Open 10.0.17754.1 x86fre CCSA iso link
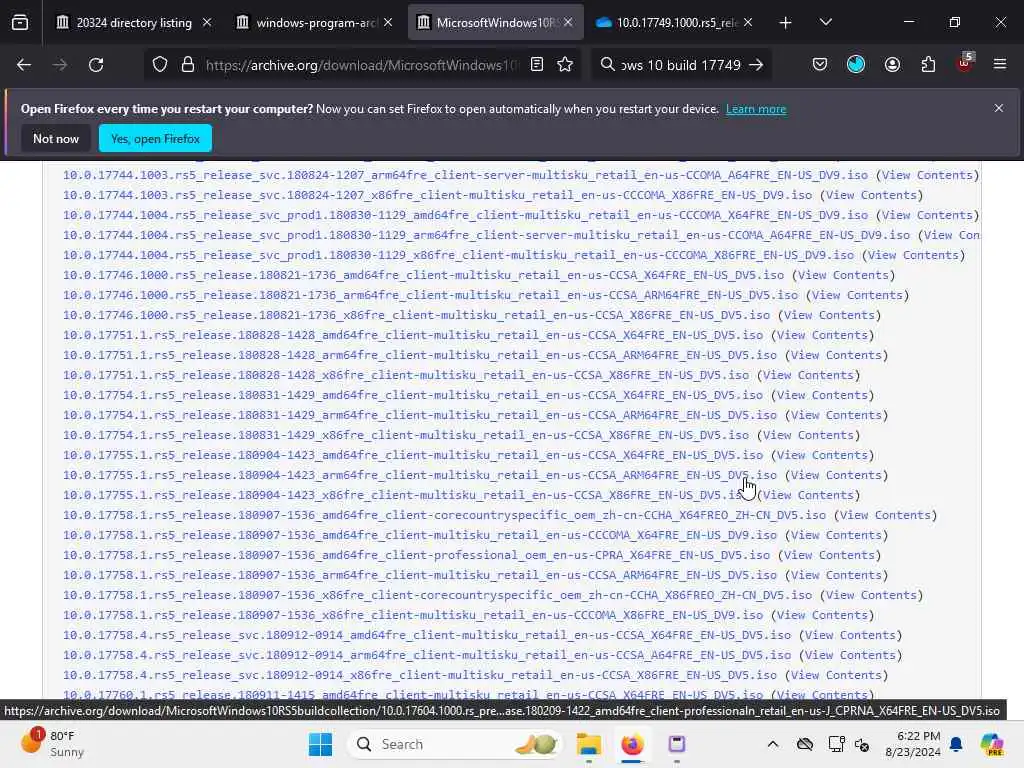This screenshot has width=1024, height=768. [406, 435]
